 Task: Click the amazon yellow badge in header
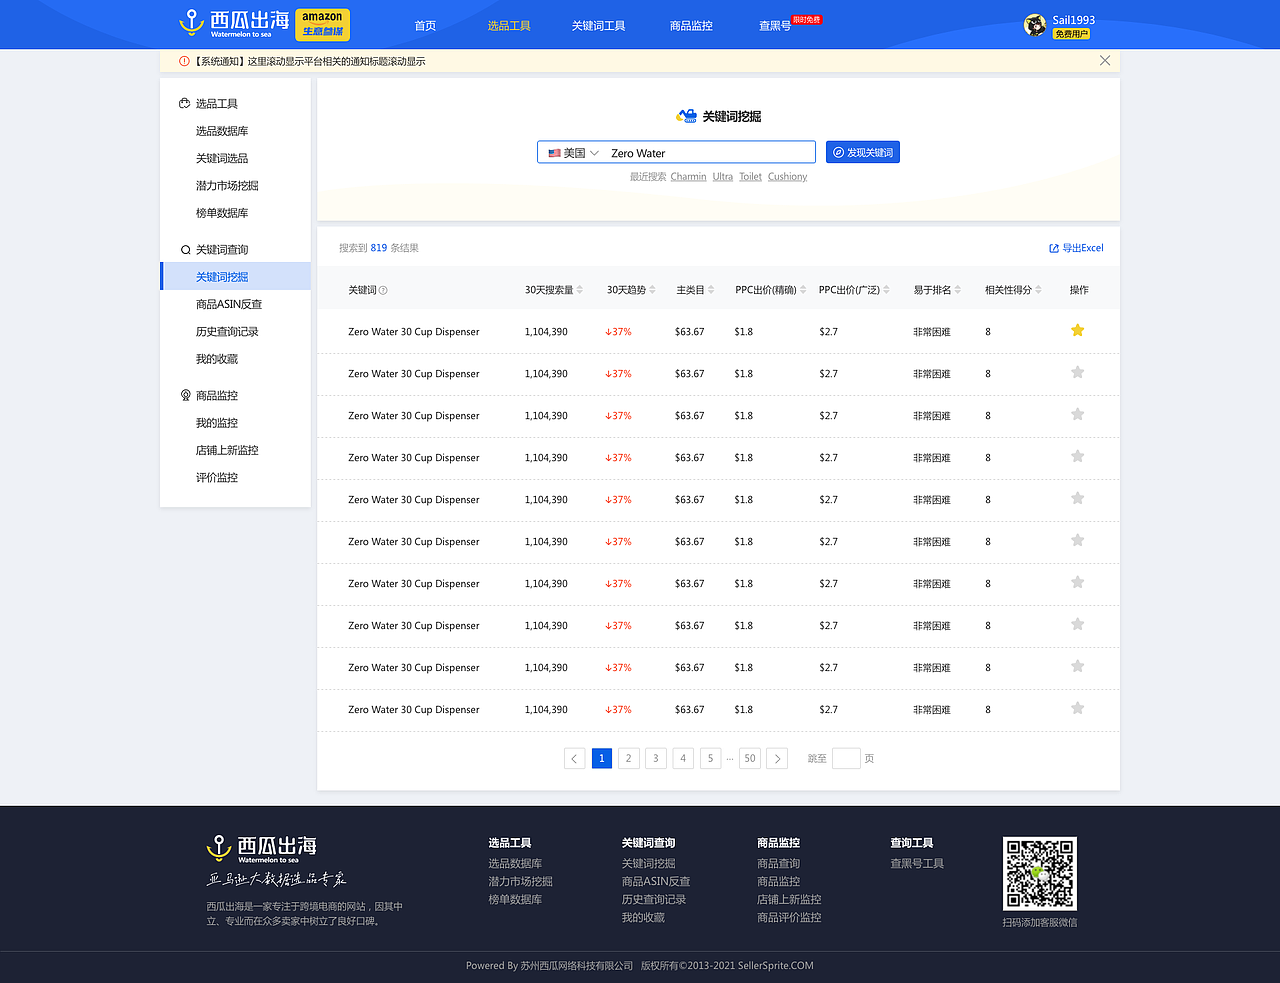coord(323,24)
